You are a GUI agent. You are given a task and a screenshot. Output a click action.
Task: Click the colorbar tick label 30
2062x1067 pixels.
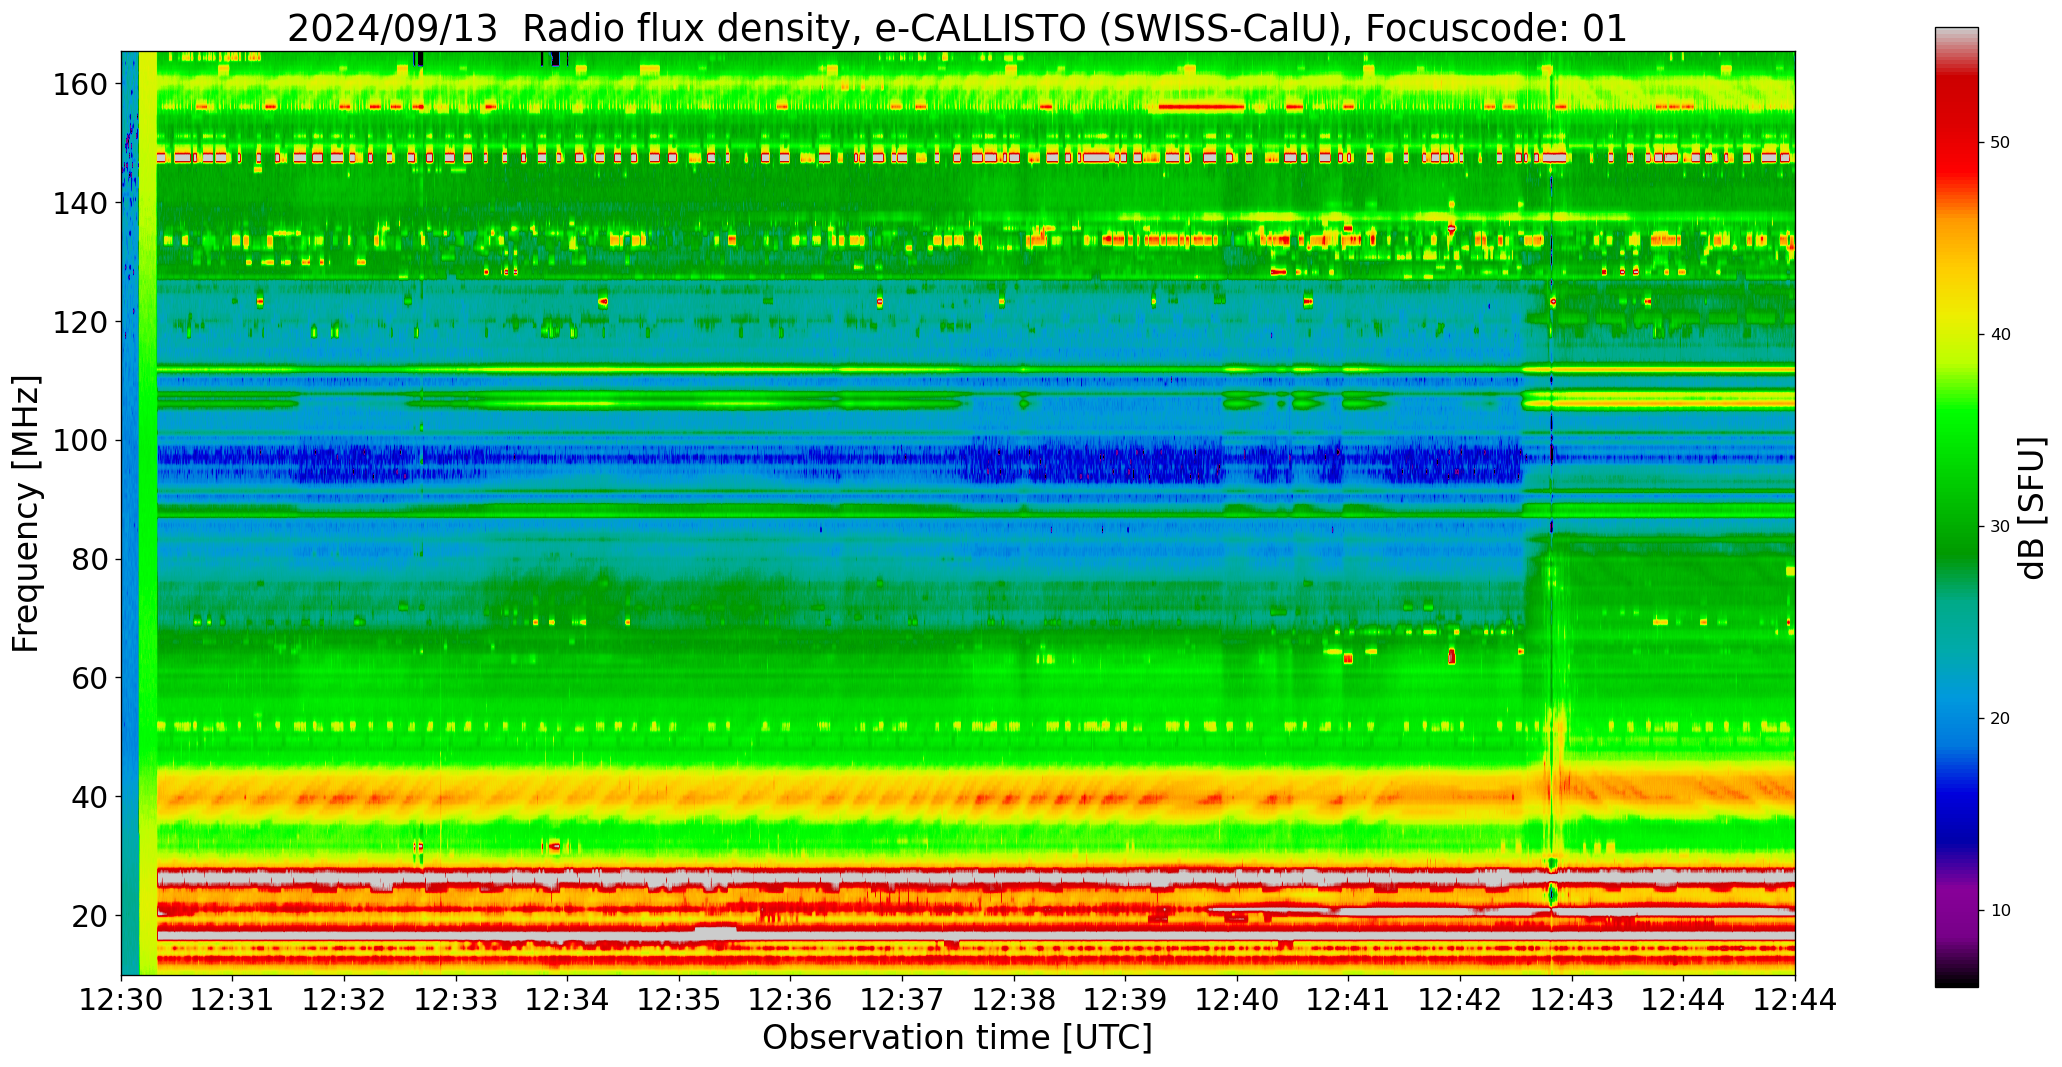point(2000,527)
